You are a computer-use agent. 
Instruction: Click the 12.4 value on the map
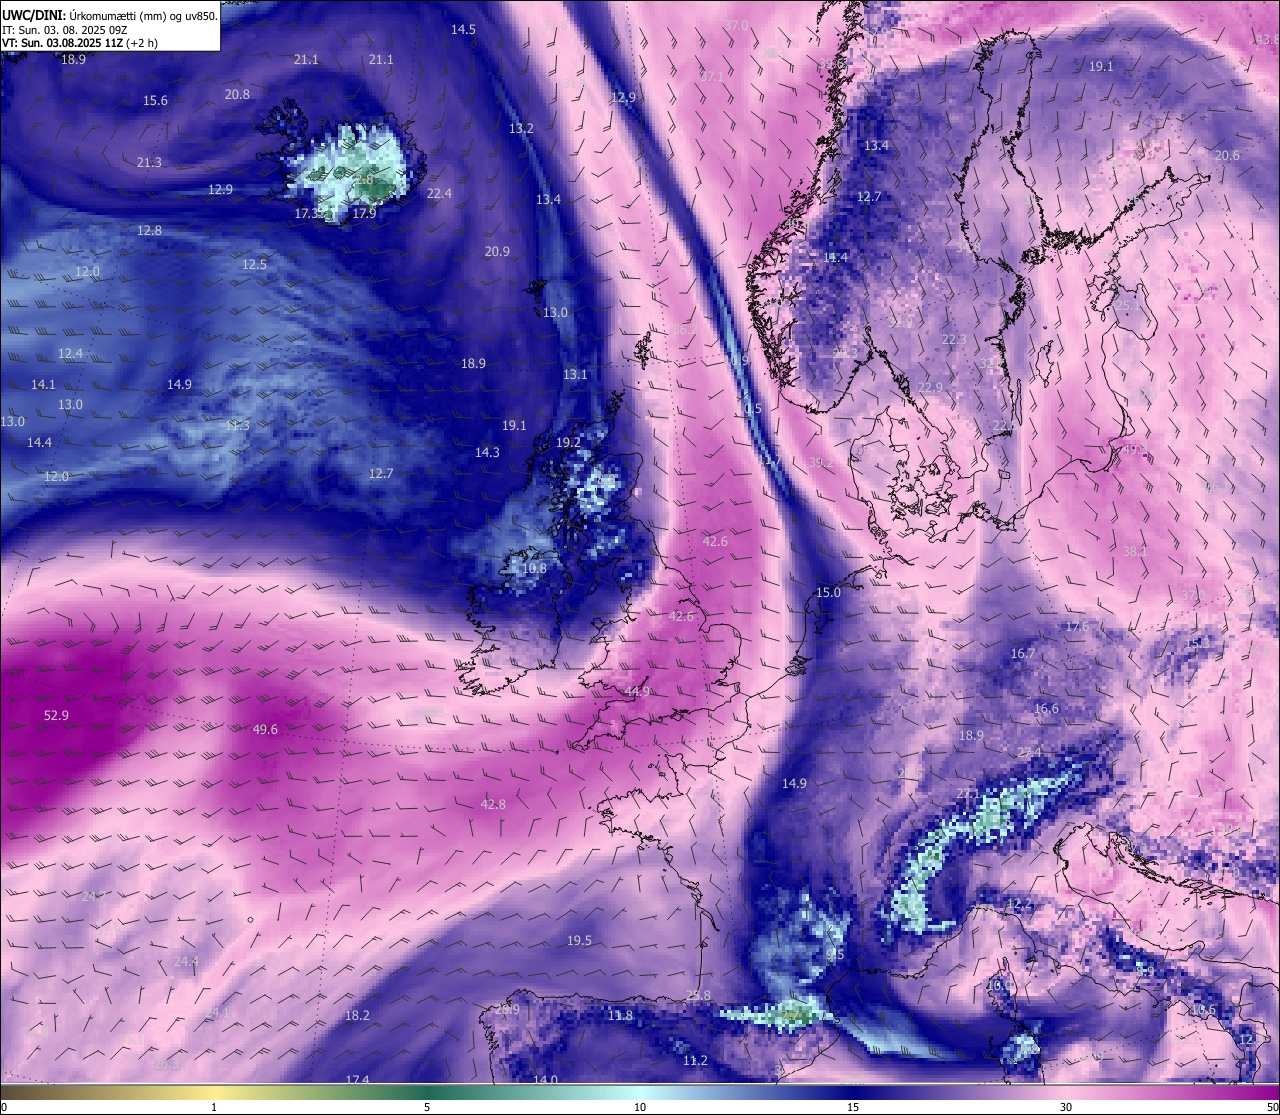click(70, 353)
